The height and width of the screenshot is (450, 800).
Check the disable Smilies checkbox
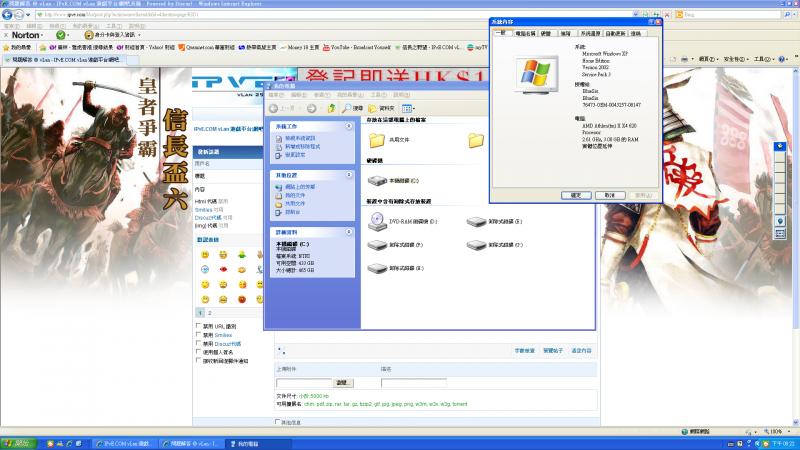199,335
